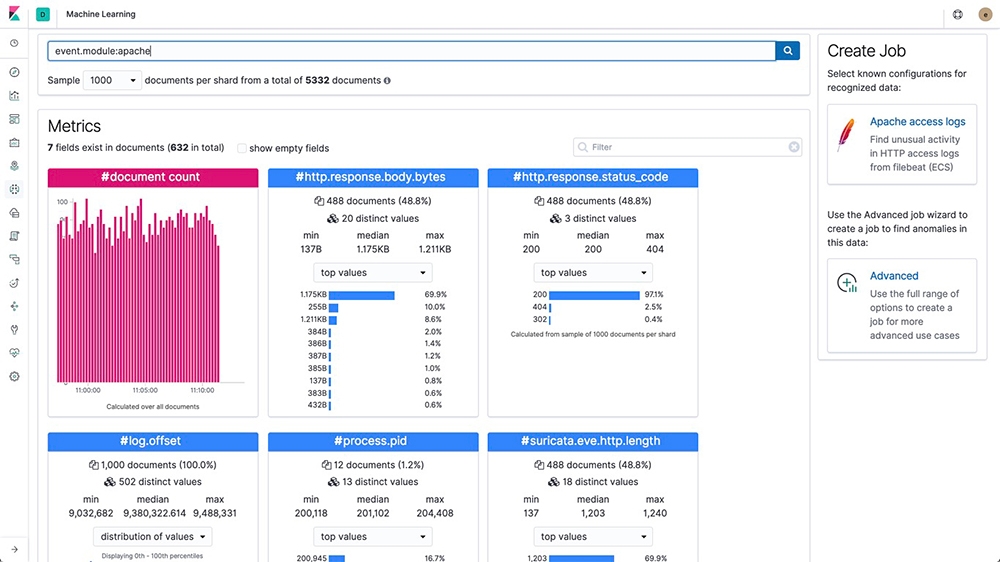The width and height of the screenshot is (1000, 562).
Task: Open Advanced job wizard link
Action: [894, 276]
